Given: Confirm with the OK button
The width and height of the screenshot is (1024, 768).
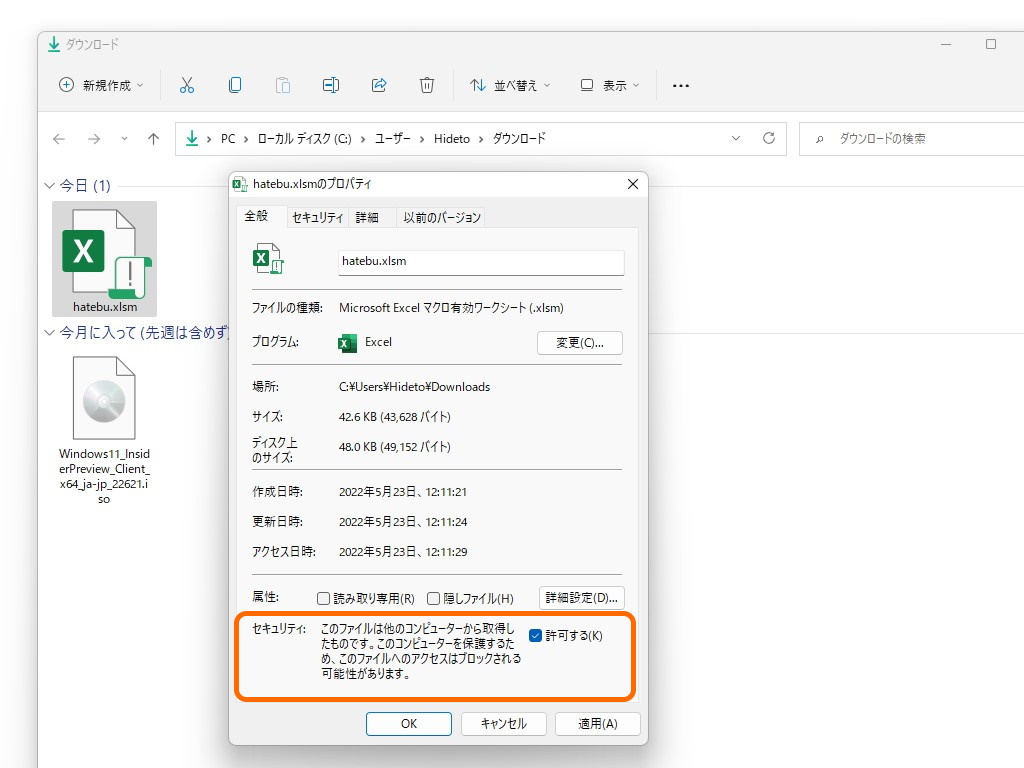Looking at the screenshot, I should [409, 724].
